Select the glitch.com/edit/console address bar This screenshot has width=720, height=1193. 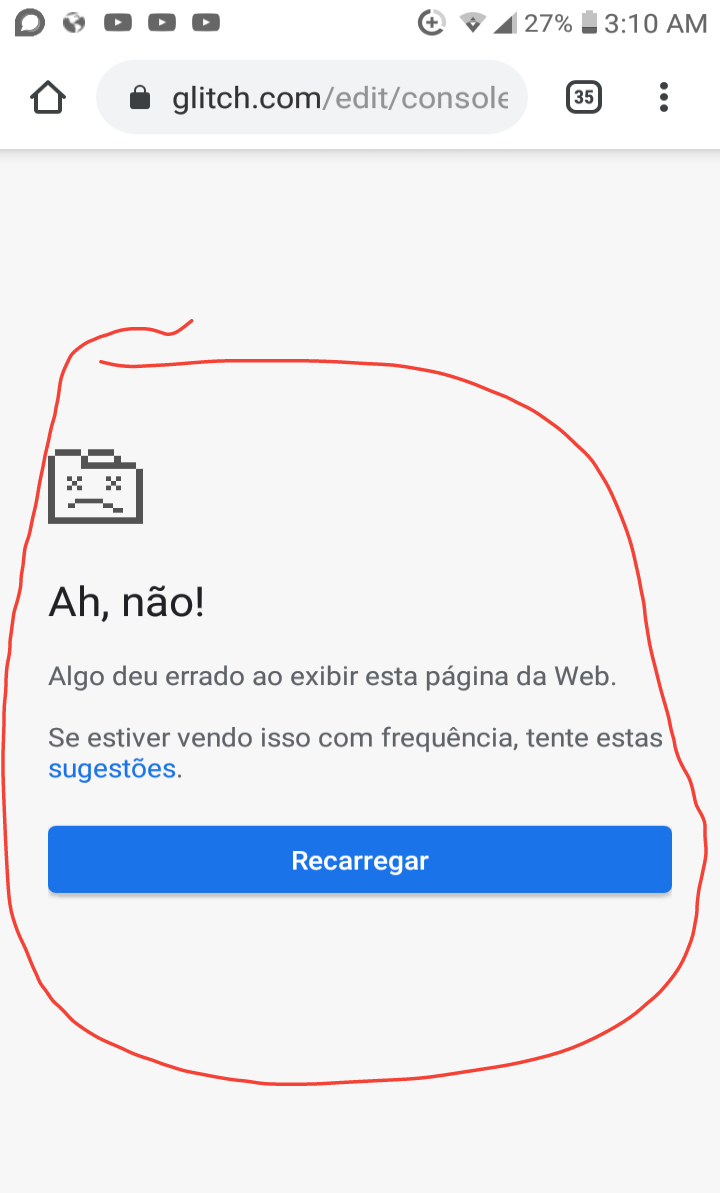[x=312, y=97]
